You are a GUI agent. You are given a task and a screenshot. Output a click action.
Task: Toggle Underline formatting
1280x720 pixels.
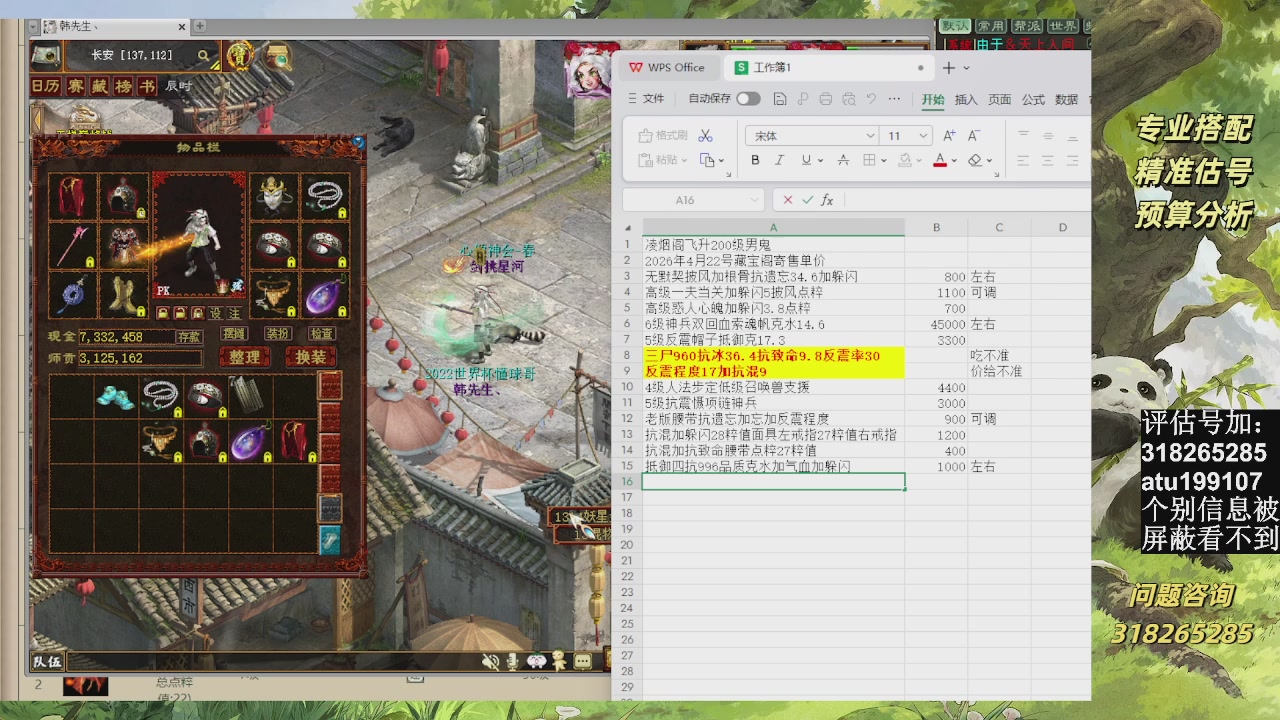(805, 160)
